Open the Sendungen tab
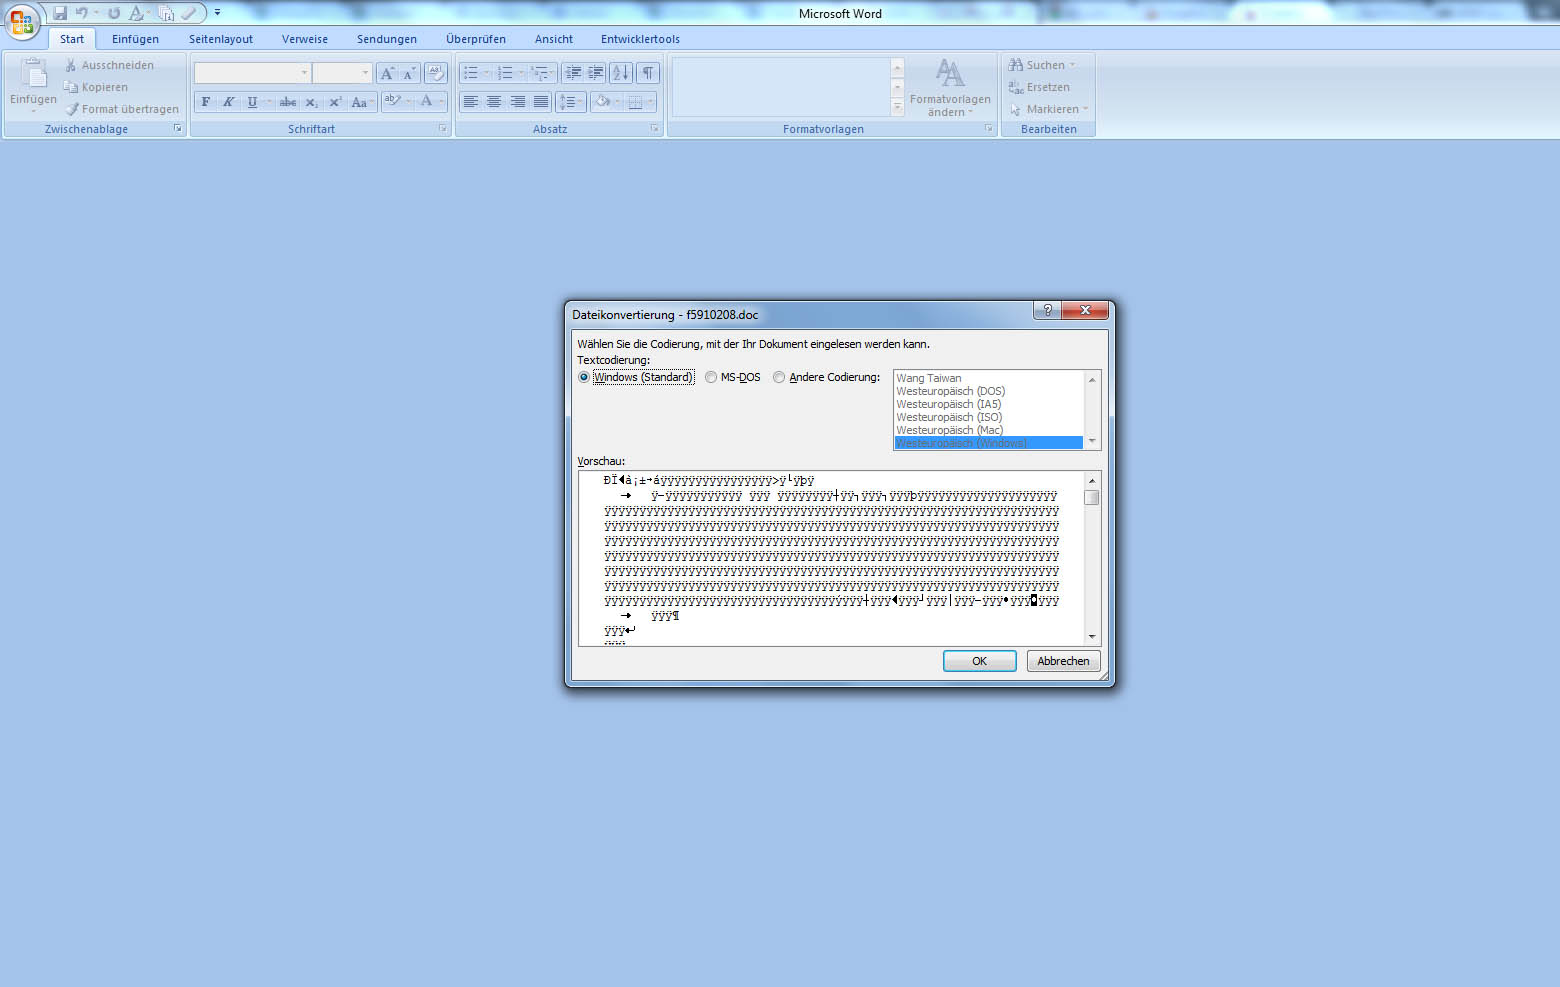 [x=387, y=39]
